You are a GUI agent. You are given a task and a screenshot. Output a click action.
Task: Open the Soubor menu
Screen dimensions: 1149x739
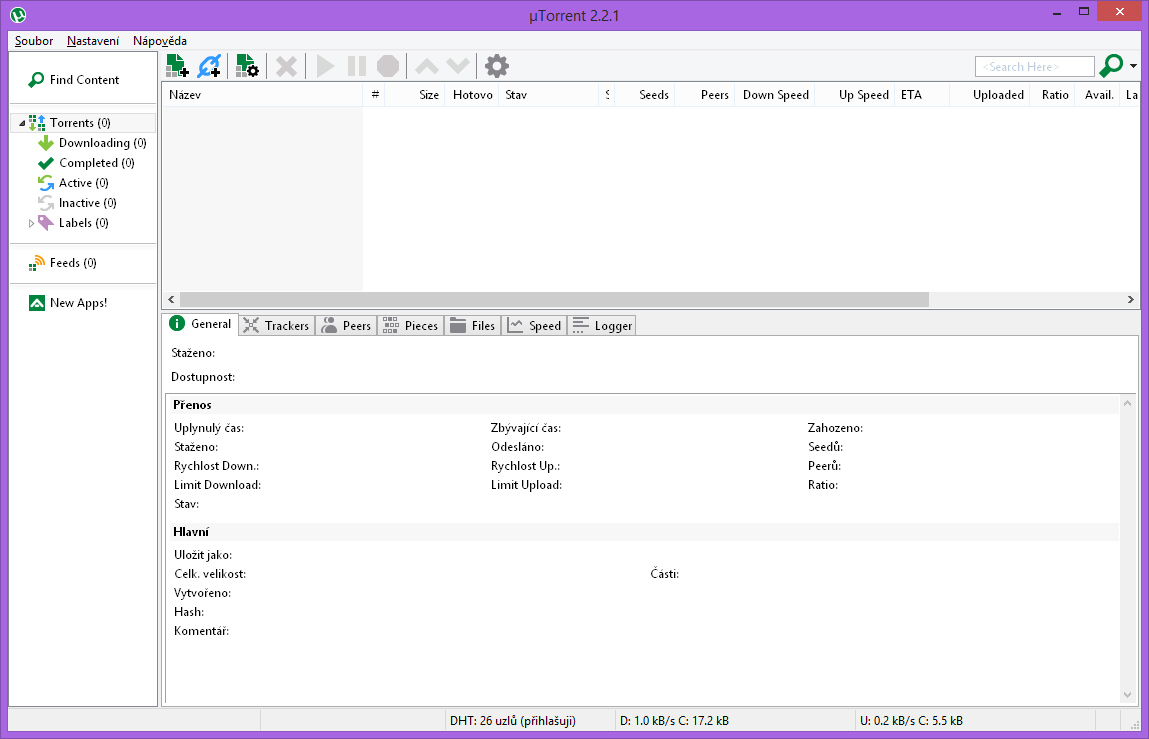coord(34,41)
